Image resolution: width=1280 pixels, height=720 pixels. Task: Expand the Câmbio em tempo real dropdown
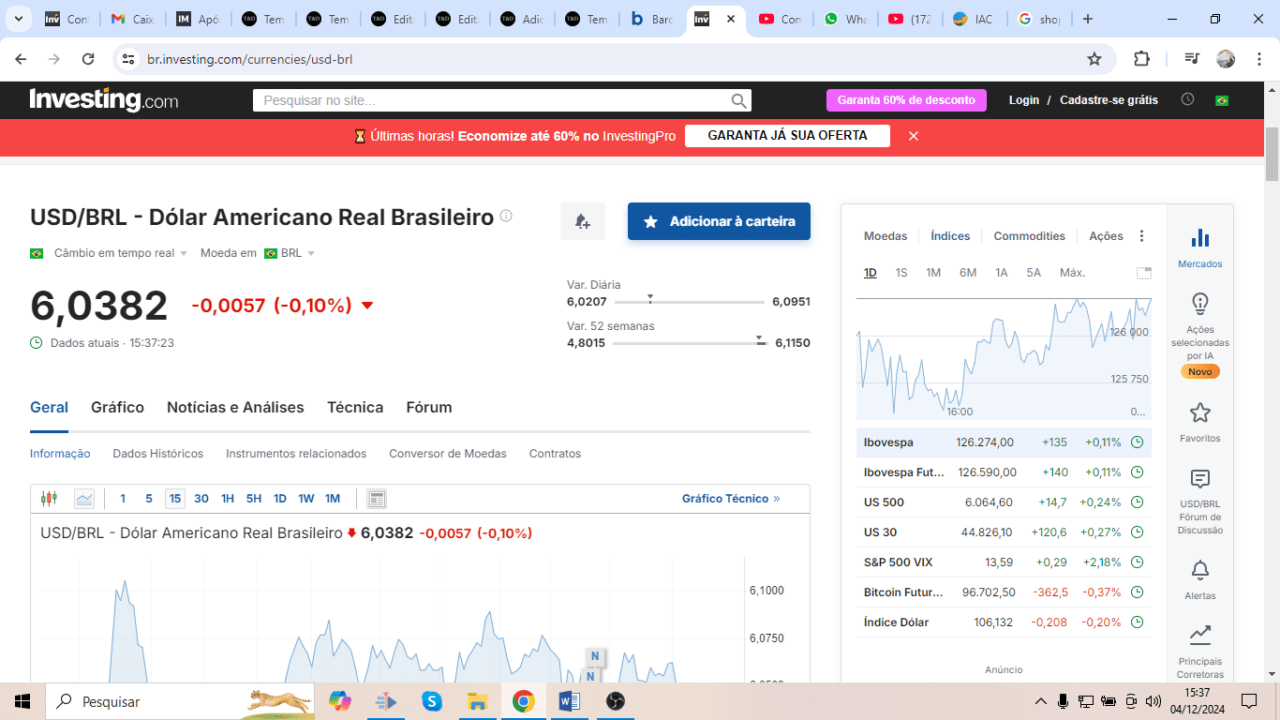pos(120,253)
